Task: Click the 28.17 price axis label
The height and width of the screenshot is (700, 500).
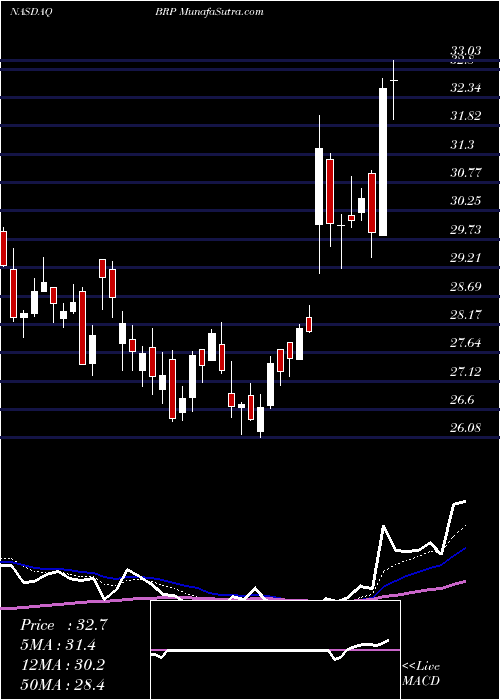Action: 466,315
